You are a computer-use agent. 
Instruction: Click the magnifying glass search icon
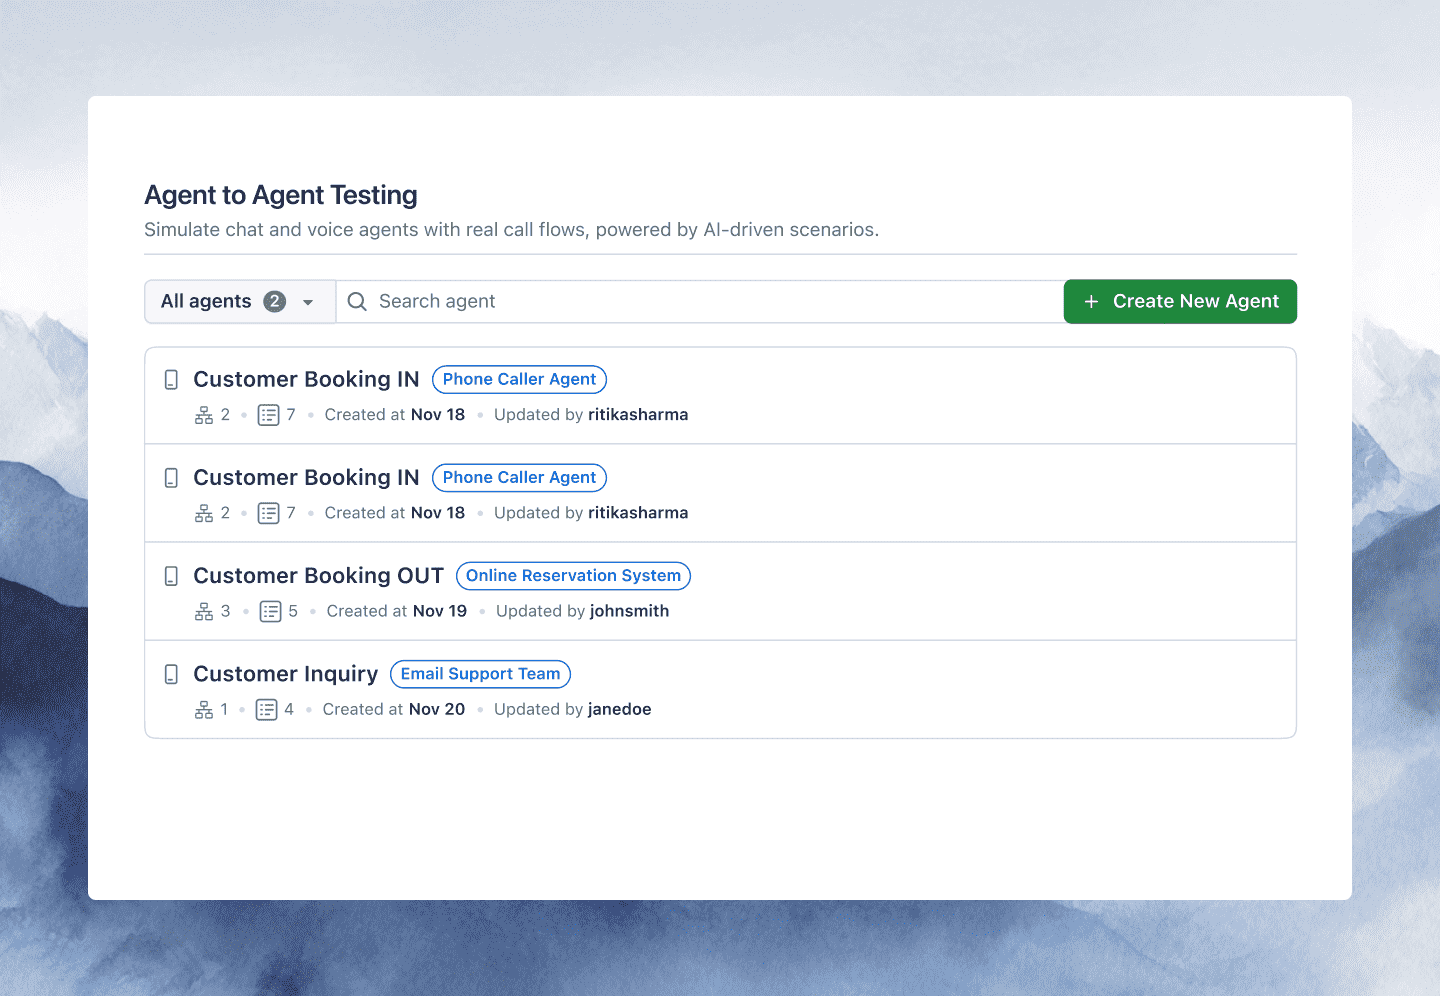(x=357, y=302)
